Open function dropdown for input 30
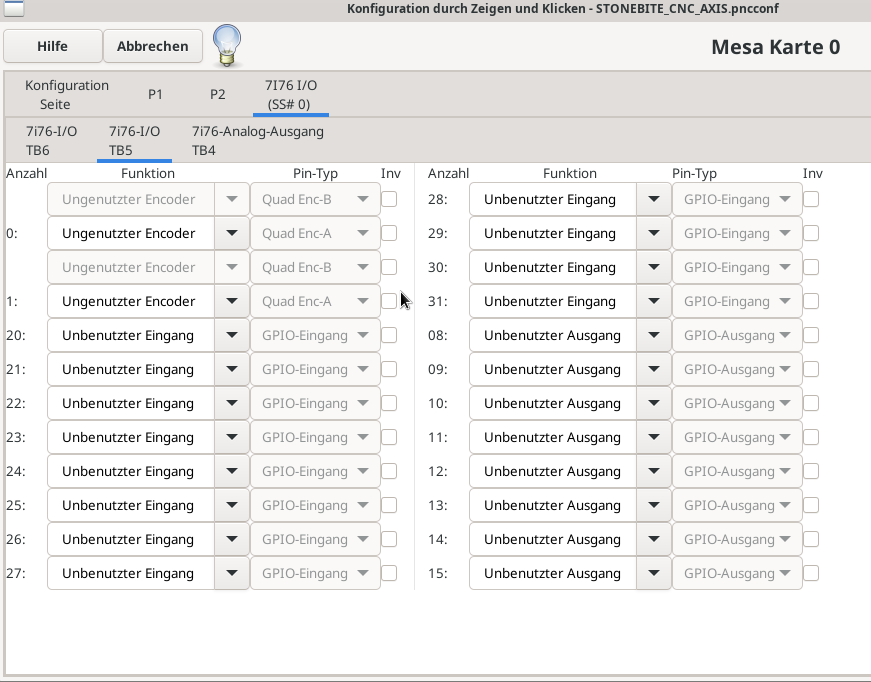Viewport: 871px width, 682px height. [654, 267]
